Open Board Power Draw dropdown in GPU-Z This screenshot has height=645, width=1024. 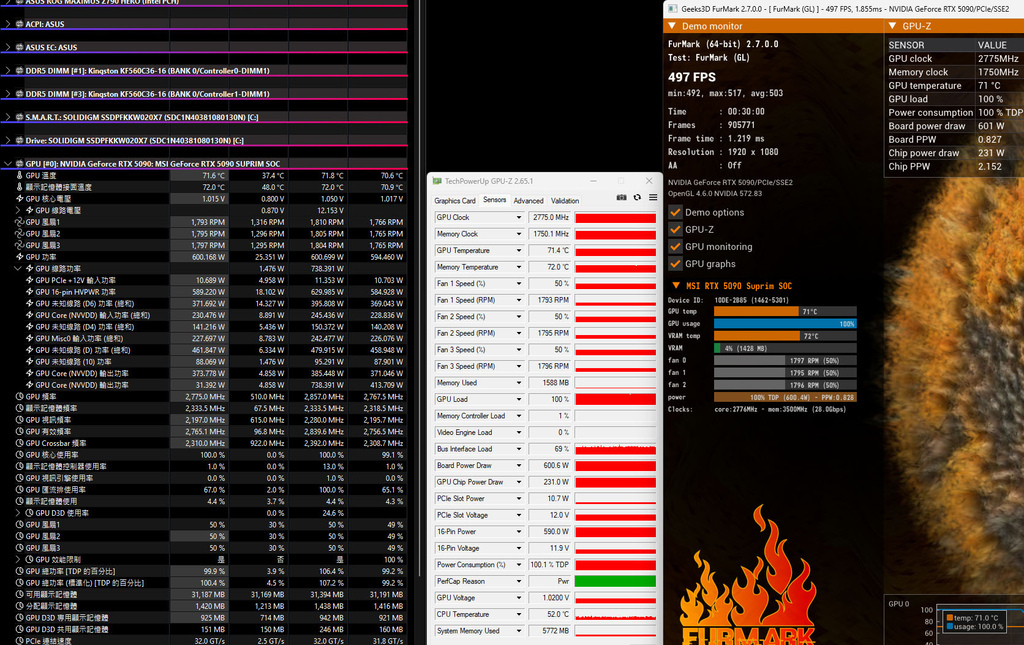[x=519, y=465]
